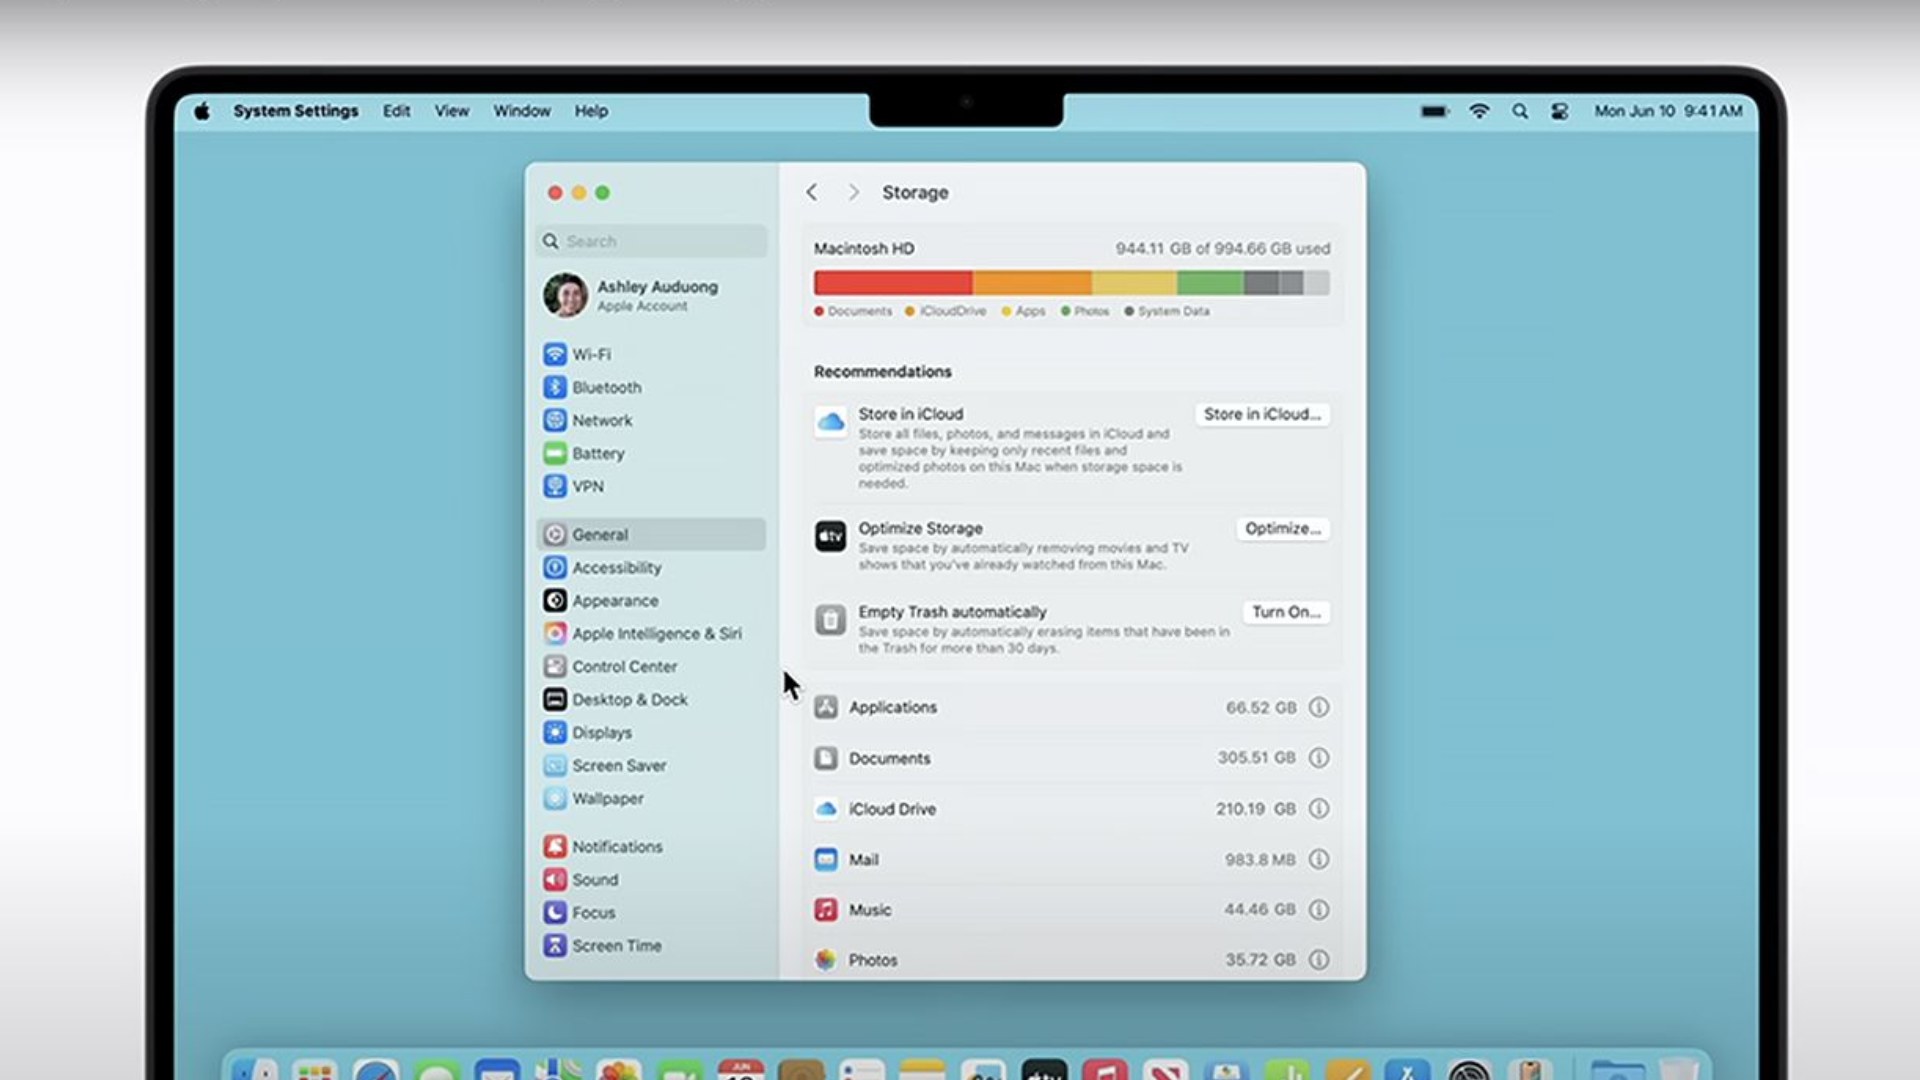The height and width of the screenshot is (1080, 1920).
Task: Click the Music row icon
Action: click(x=826, y=909)
